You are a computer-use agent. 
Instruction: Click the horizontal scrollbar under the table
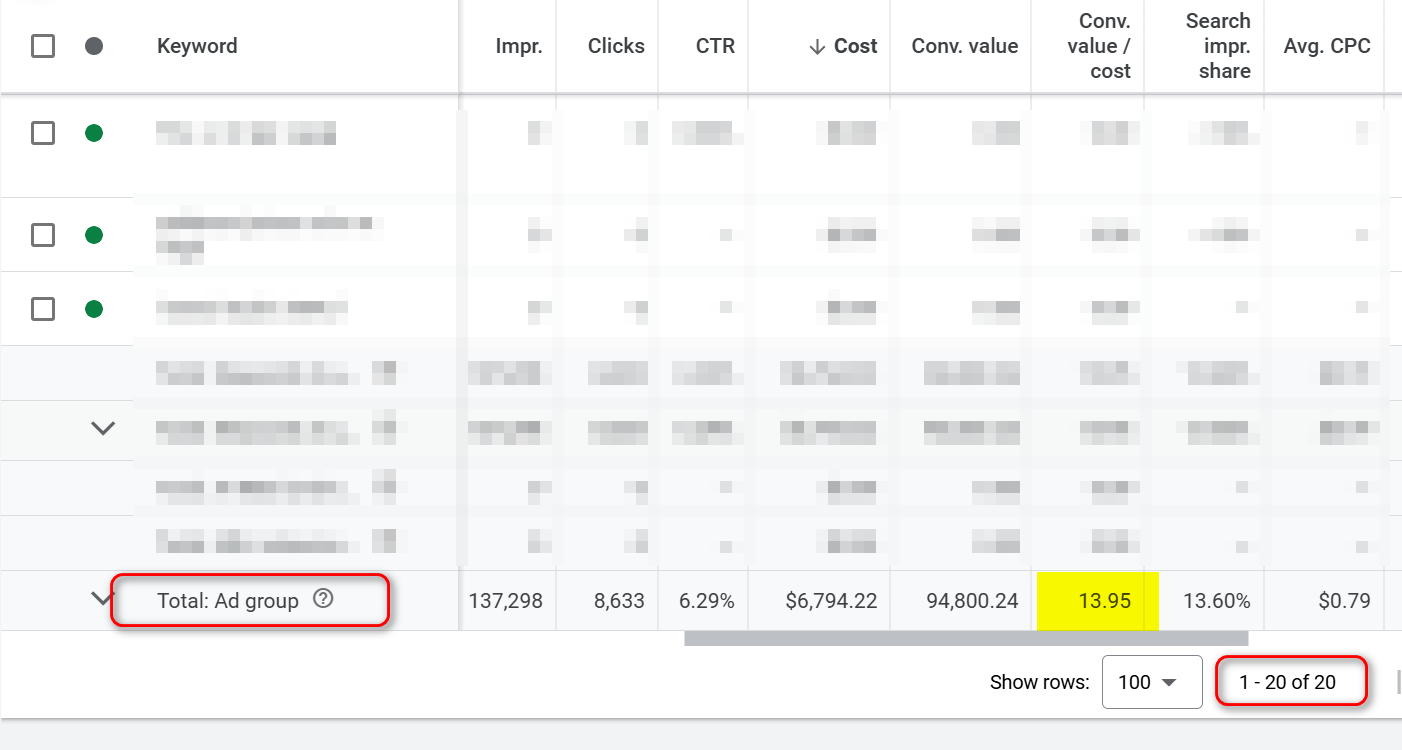pyautogui.click(x=965, y=638)
